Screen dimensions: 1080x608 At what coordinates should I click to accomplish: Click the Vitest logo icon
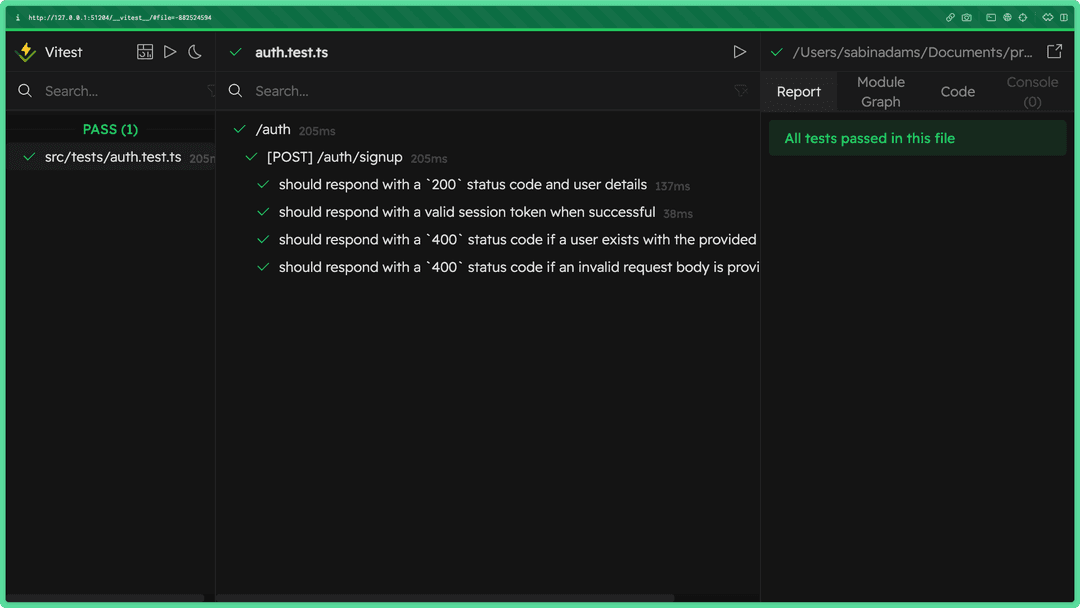point(26,51)
